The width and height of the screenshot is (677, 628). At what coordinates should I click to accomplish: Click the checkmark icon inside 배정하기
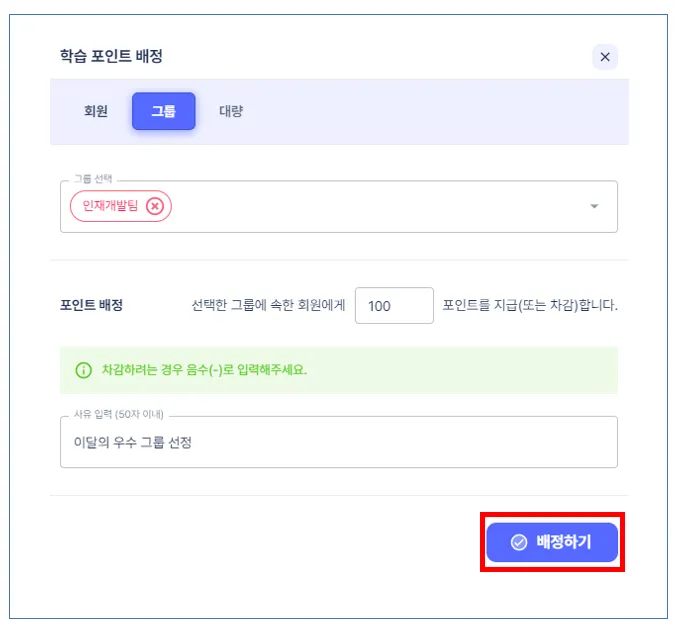click(518, 542)
